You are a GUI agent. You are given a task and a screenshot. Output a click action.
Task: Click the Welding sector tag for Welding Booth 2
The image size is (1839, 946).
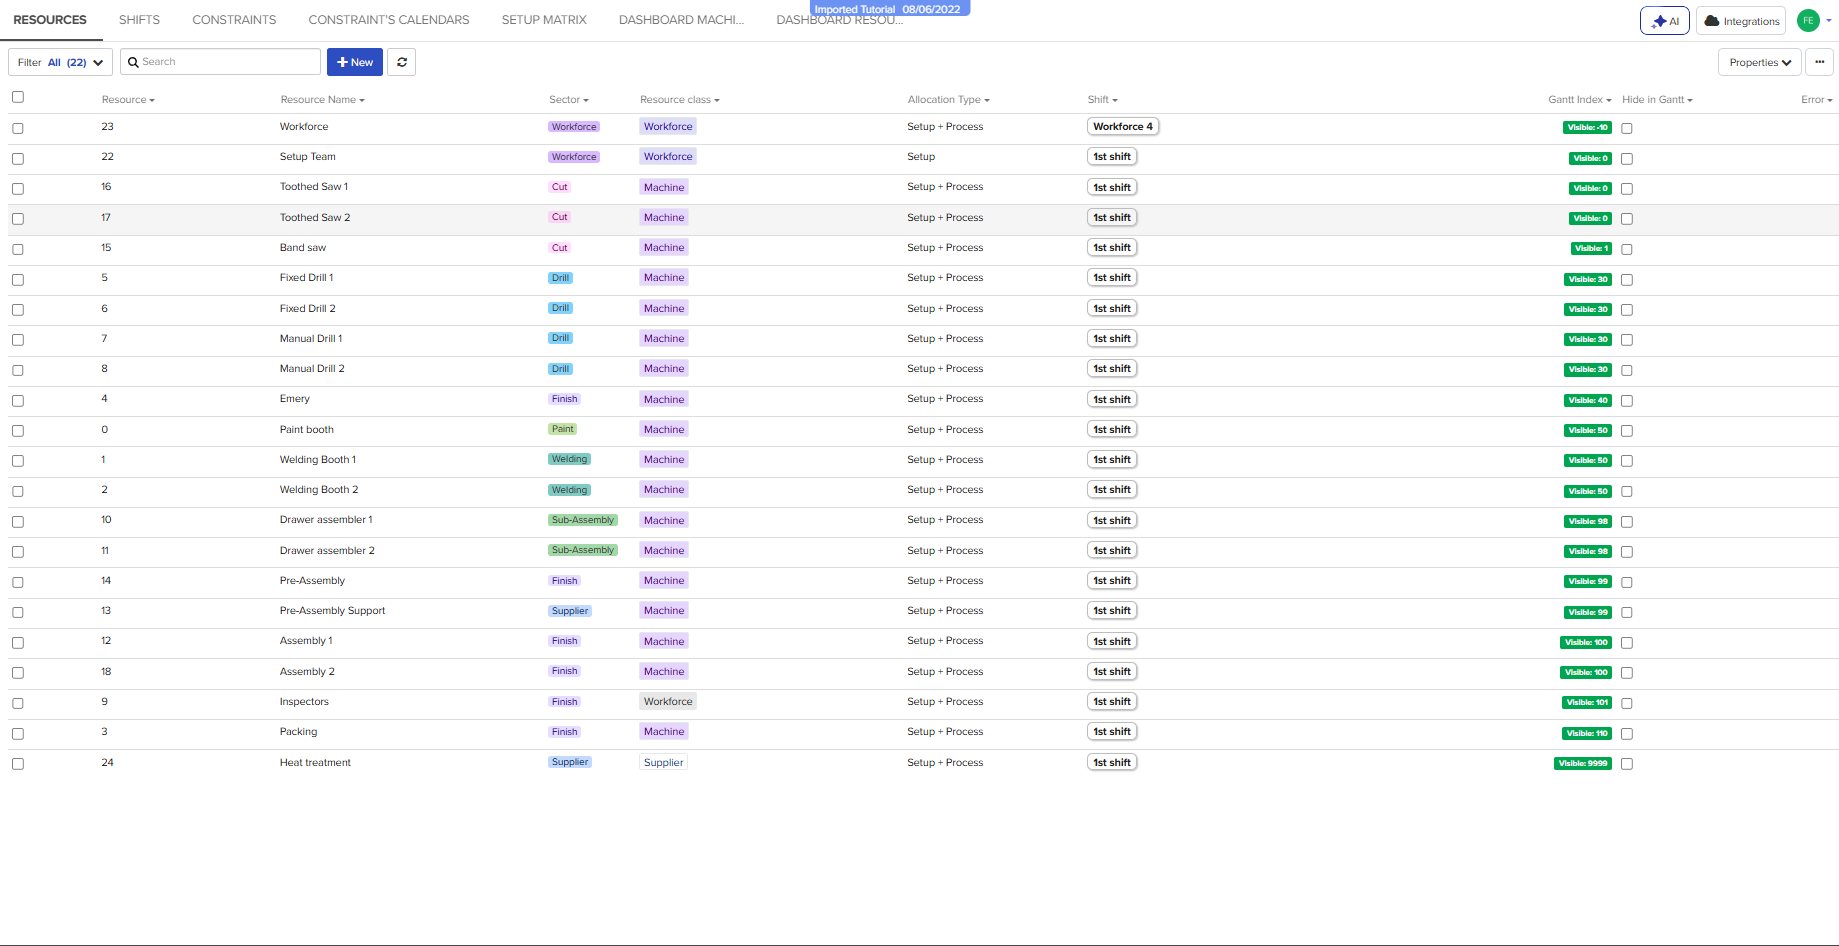click(569, 490)
